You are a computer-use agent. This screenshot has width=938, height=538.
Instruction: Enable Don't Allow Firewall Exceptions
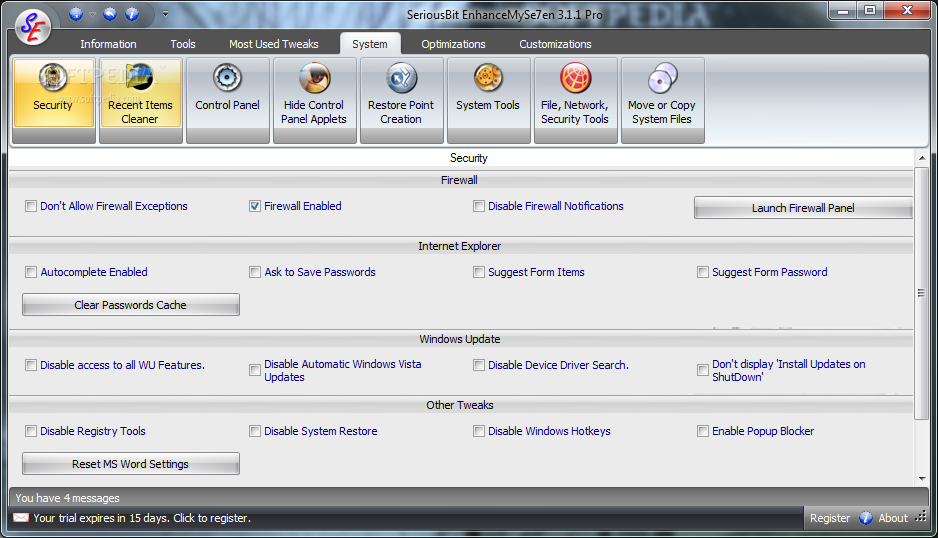(31, 206)
